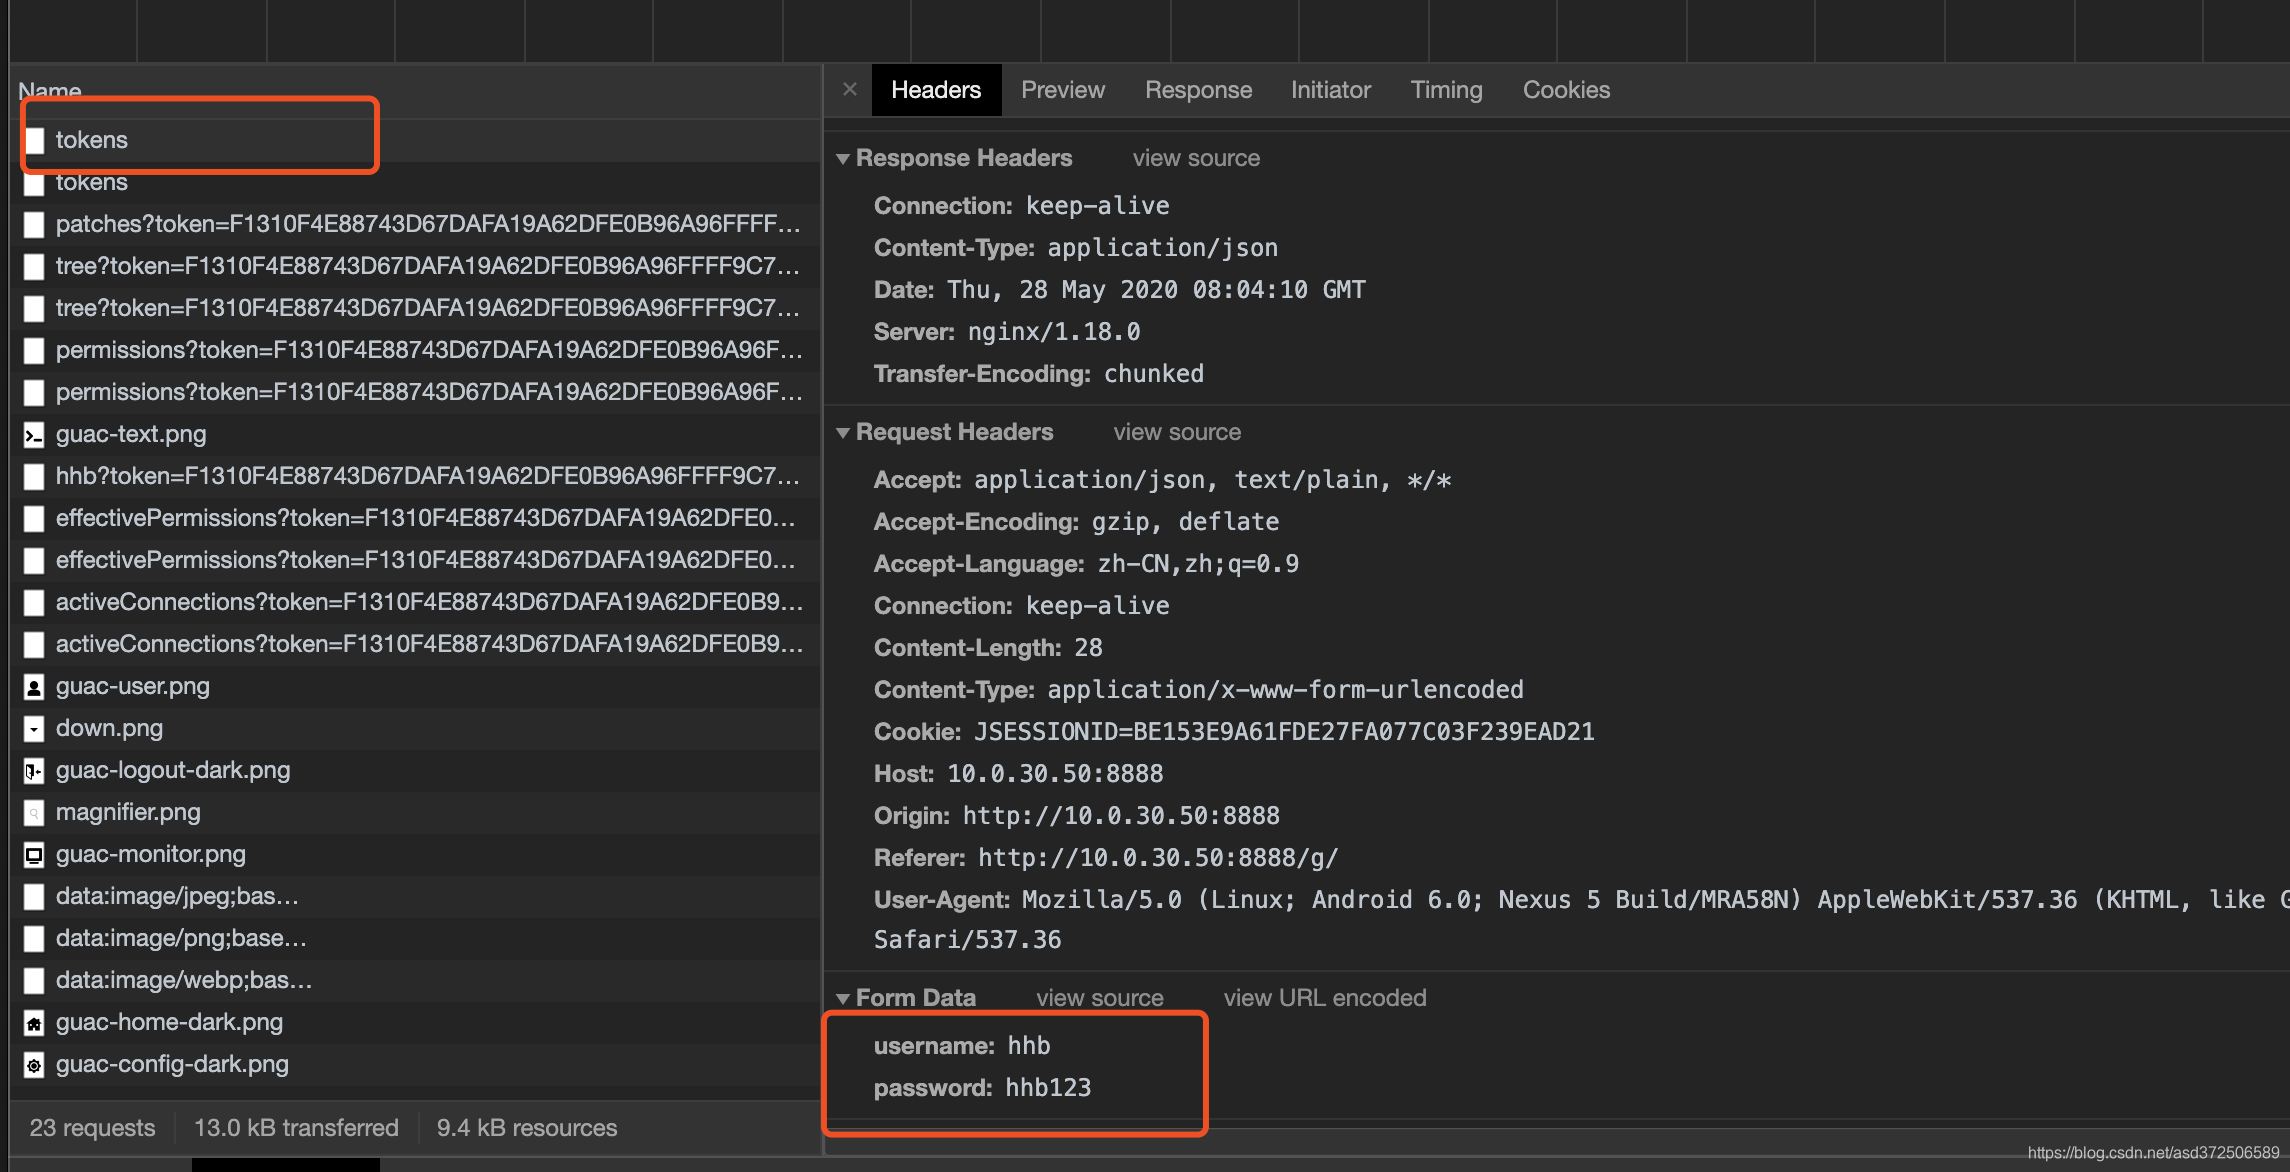This screenshot has height=1172, width=2290.
Task: Click the magnifier icon beside magnifier.png
Action: tap(35, 812)
